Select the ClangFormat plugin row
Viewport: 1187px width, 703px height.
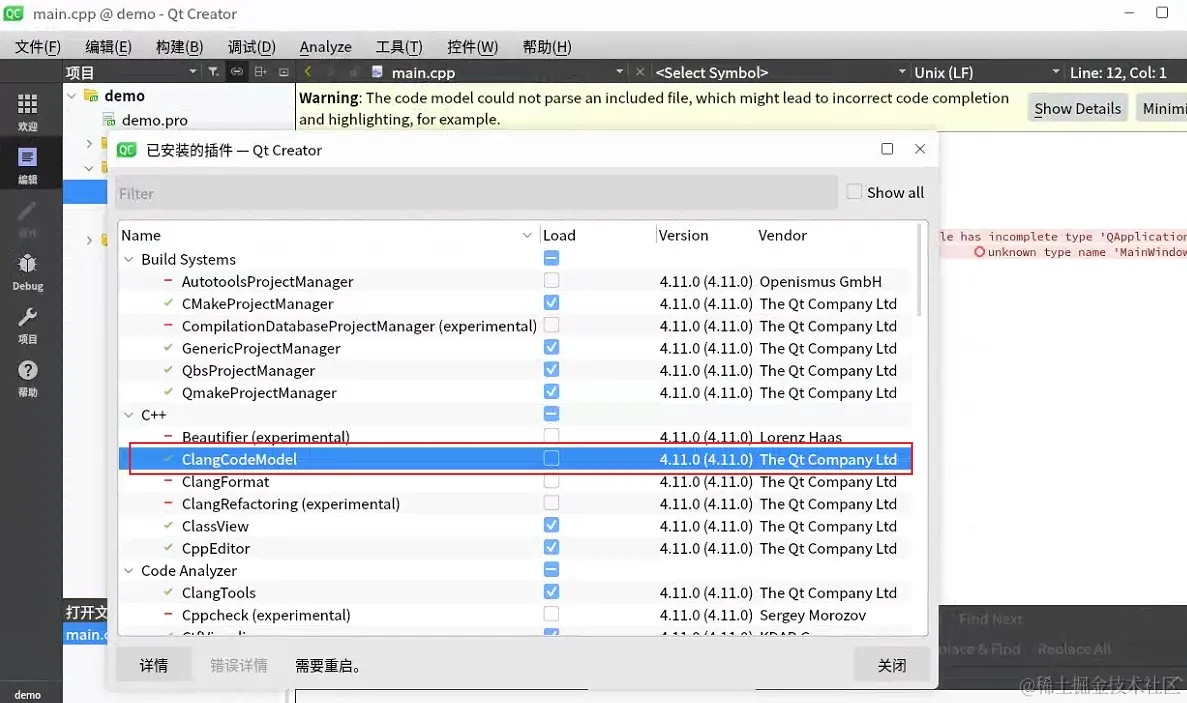pyautogui.click(x=516, y=481)
